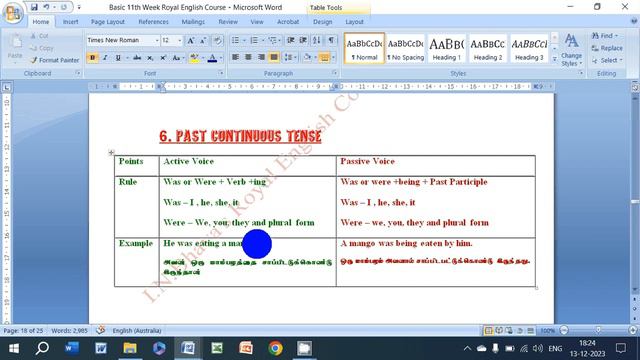Viewport: 640px width, 360px height.
Task: Switch to Web Layout view
Action: coord(509,330)
